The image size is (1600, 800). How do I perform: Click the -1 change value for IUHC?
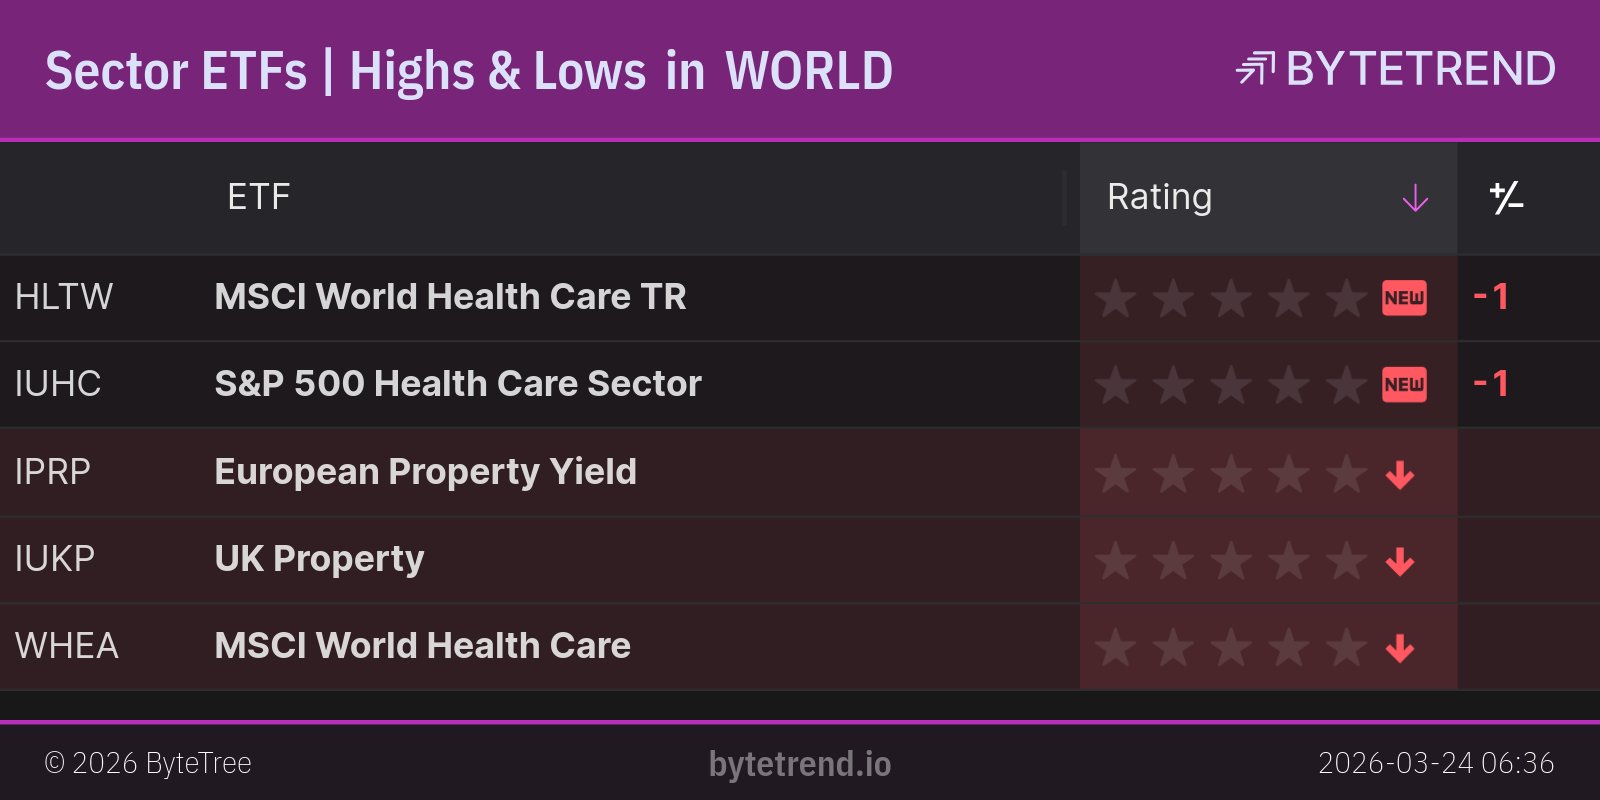click(x=1491, y=384)
